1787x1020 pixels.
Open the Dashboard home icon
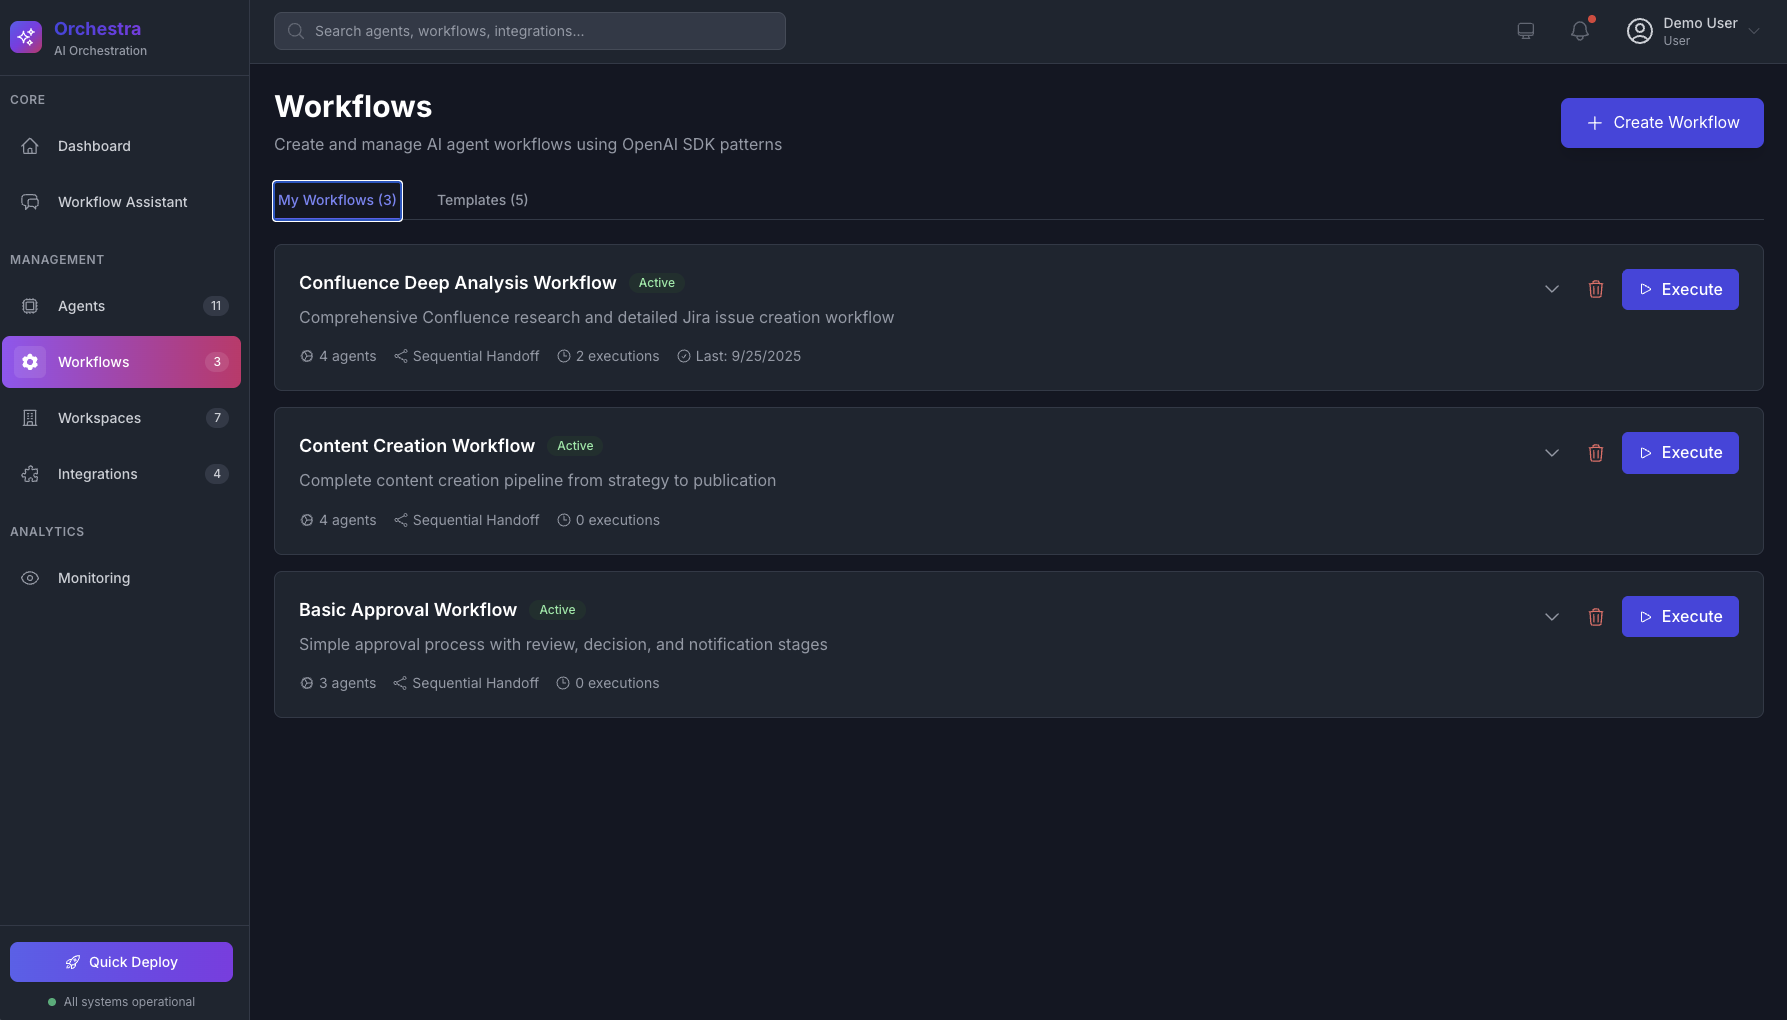click(x=30, y=146)
